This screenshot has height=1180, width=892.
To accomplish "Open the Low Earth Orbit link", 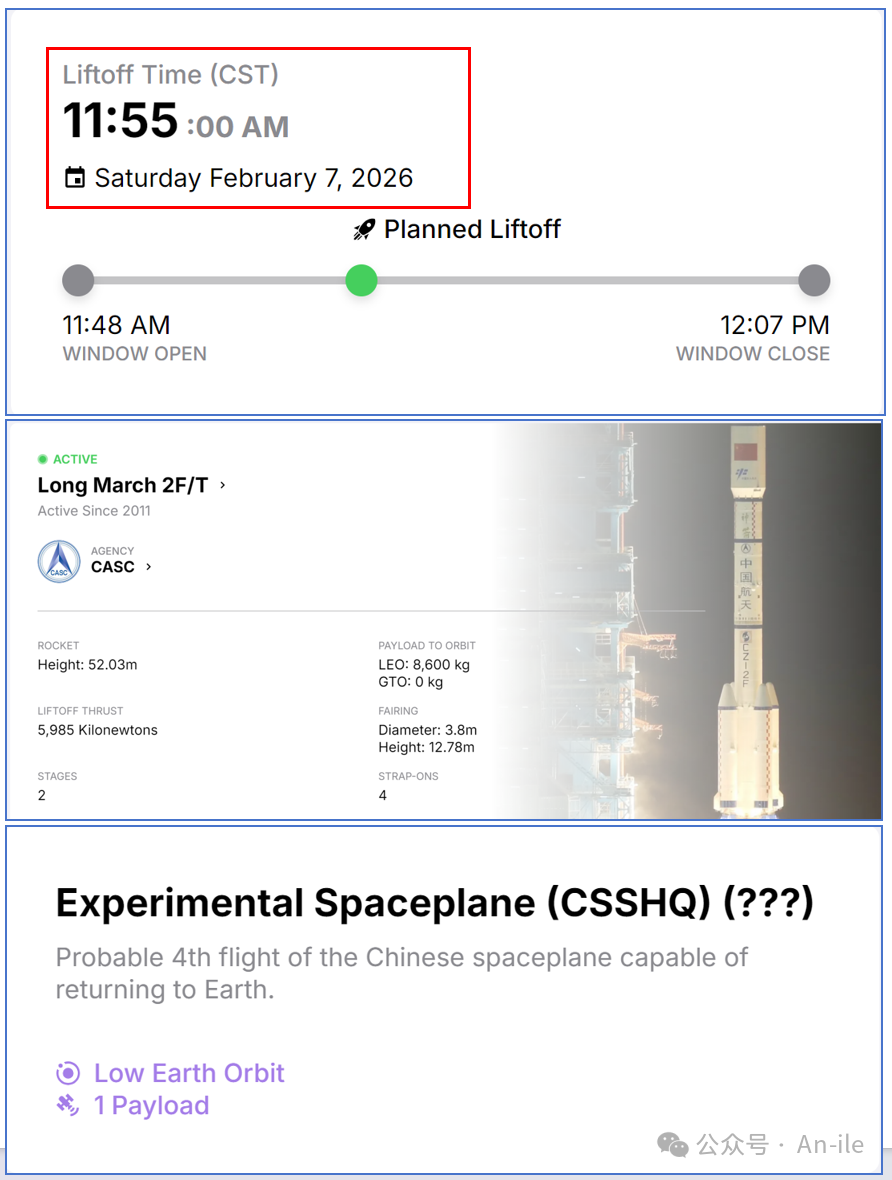I will pos(189,1074).
